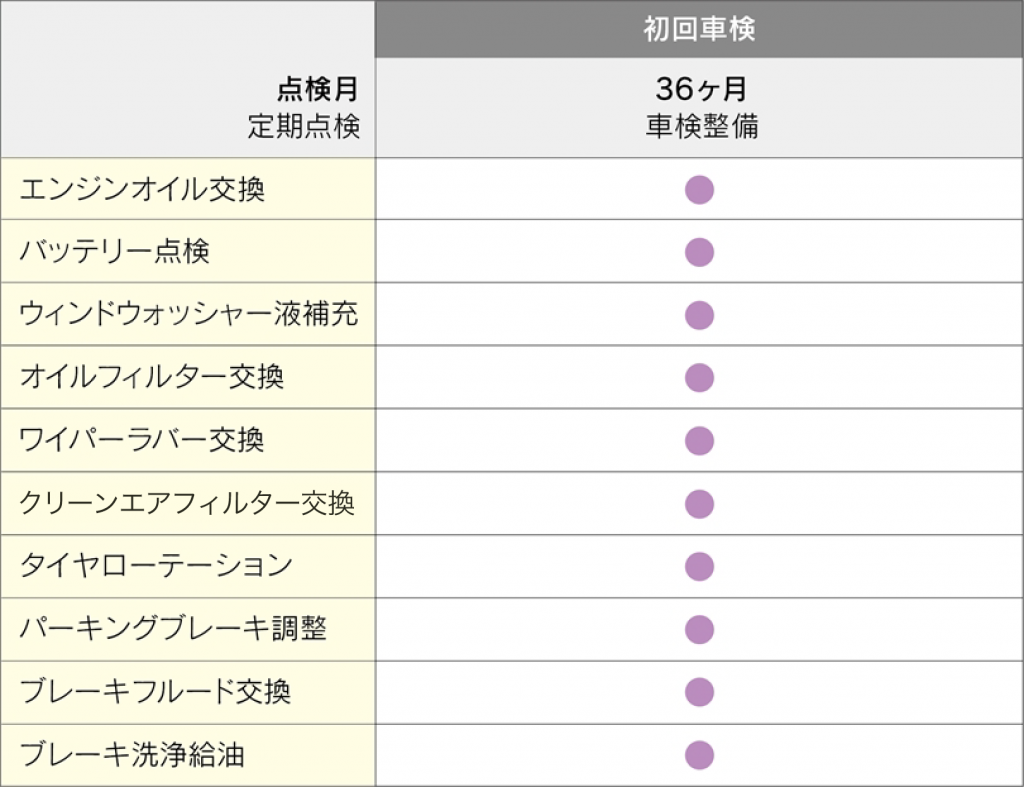The width and height of the screenshot is (1024, 787).
Task: Click the purple dot for エンジンオイル交換
Action: (x=699, y=190)
